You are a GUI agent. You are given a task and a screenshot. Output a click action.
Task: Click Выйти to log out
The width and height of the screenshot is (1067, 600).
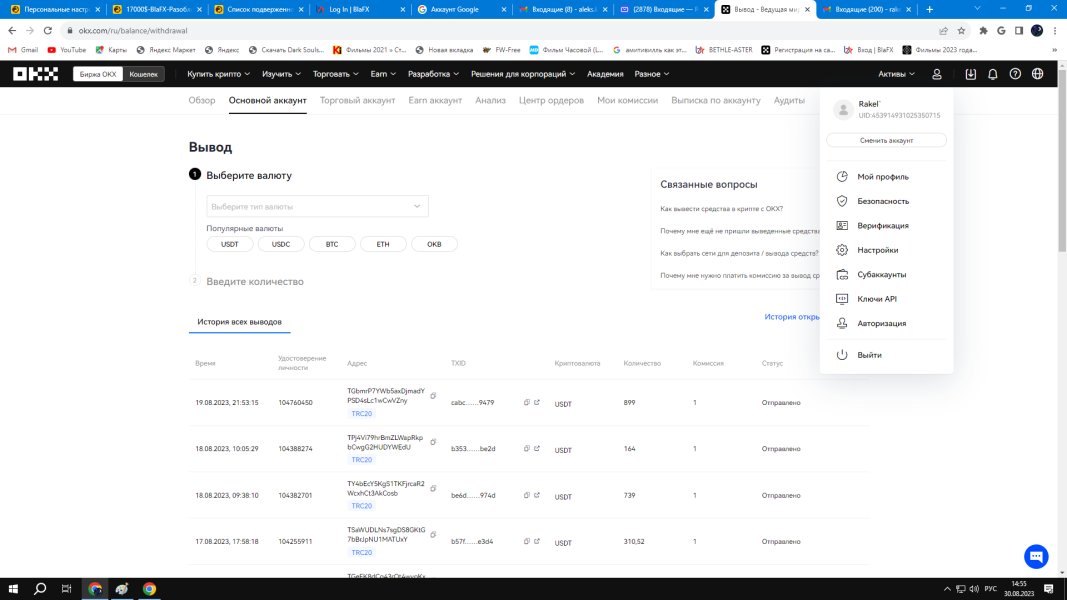(x=869, y=355)
